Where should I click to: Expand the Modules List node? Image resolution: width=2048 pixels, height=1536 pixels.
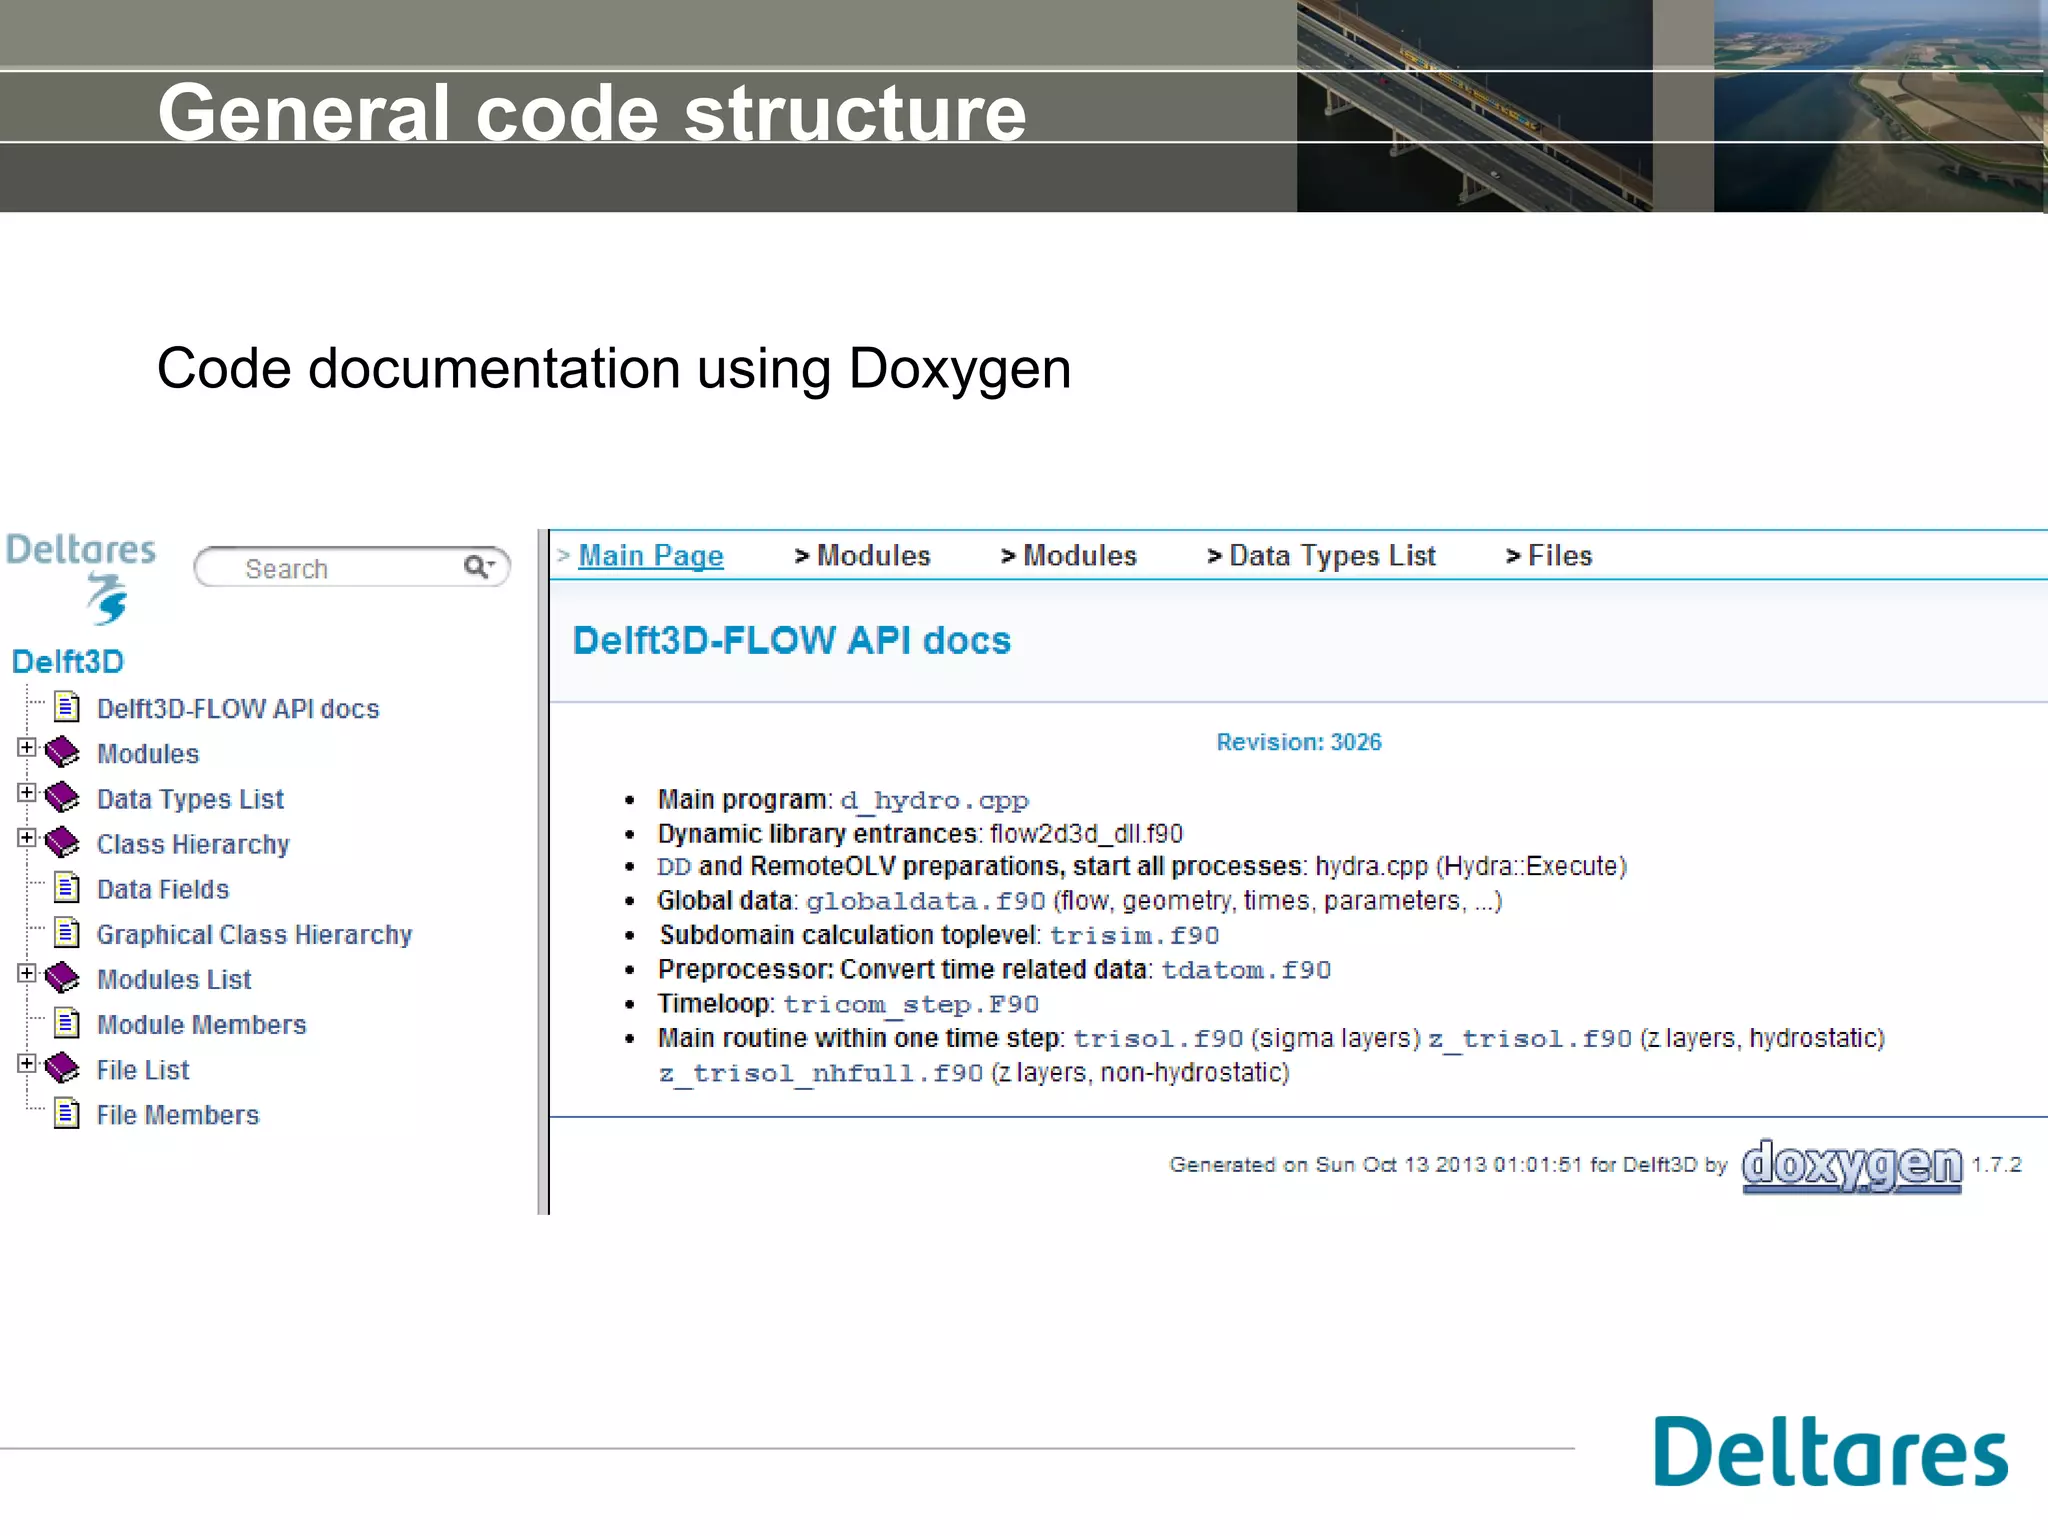[x=27, y=973]
